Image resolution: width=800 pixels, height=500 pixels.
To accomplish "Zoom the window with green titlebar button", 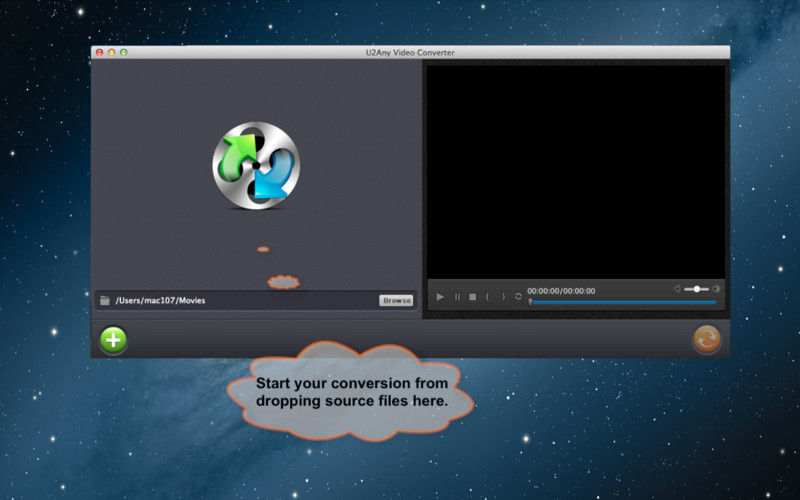I will (123, 52).
